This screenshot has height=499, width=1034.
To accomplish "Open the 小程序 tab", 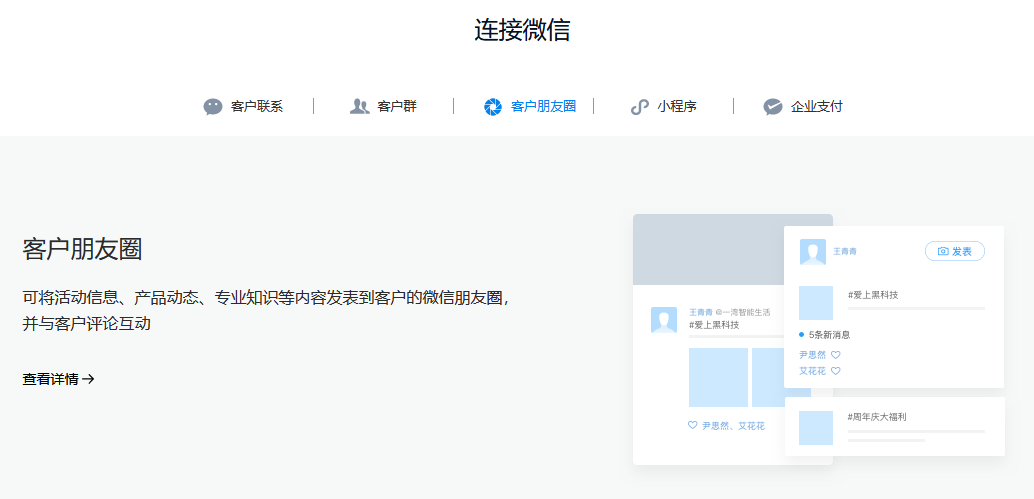I will (x=663, y=106).
